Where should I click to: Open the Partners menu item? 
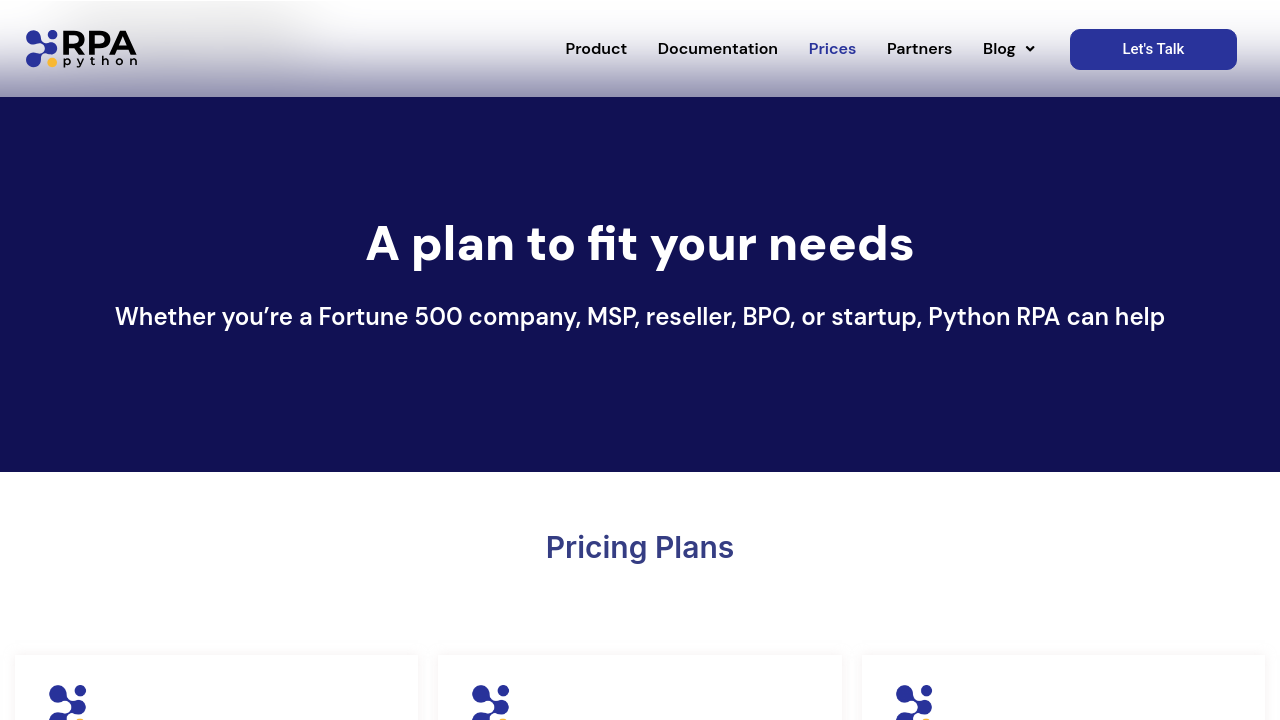(919, 49)
